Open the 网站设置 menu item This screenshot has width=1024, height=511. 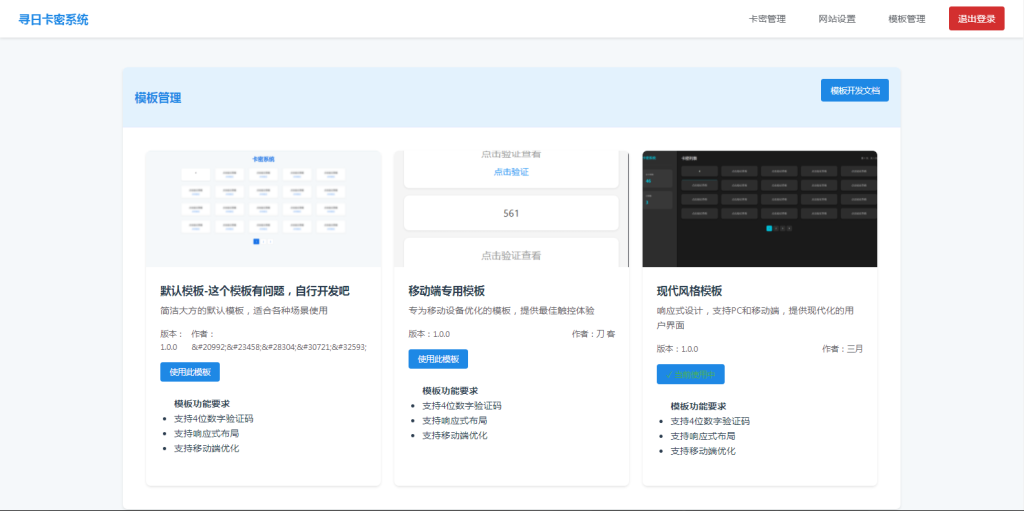coord(837,19)
